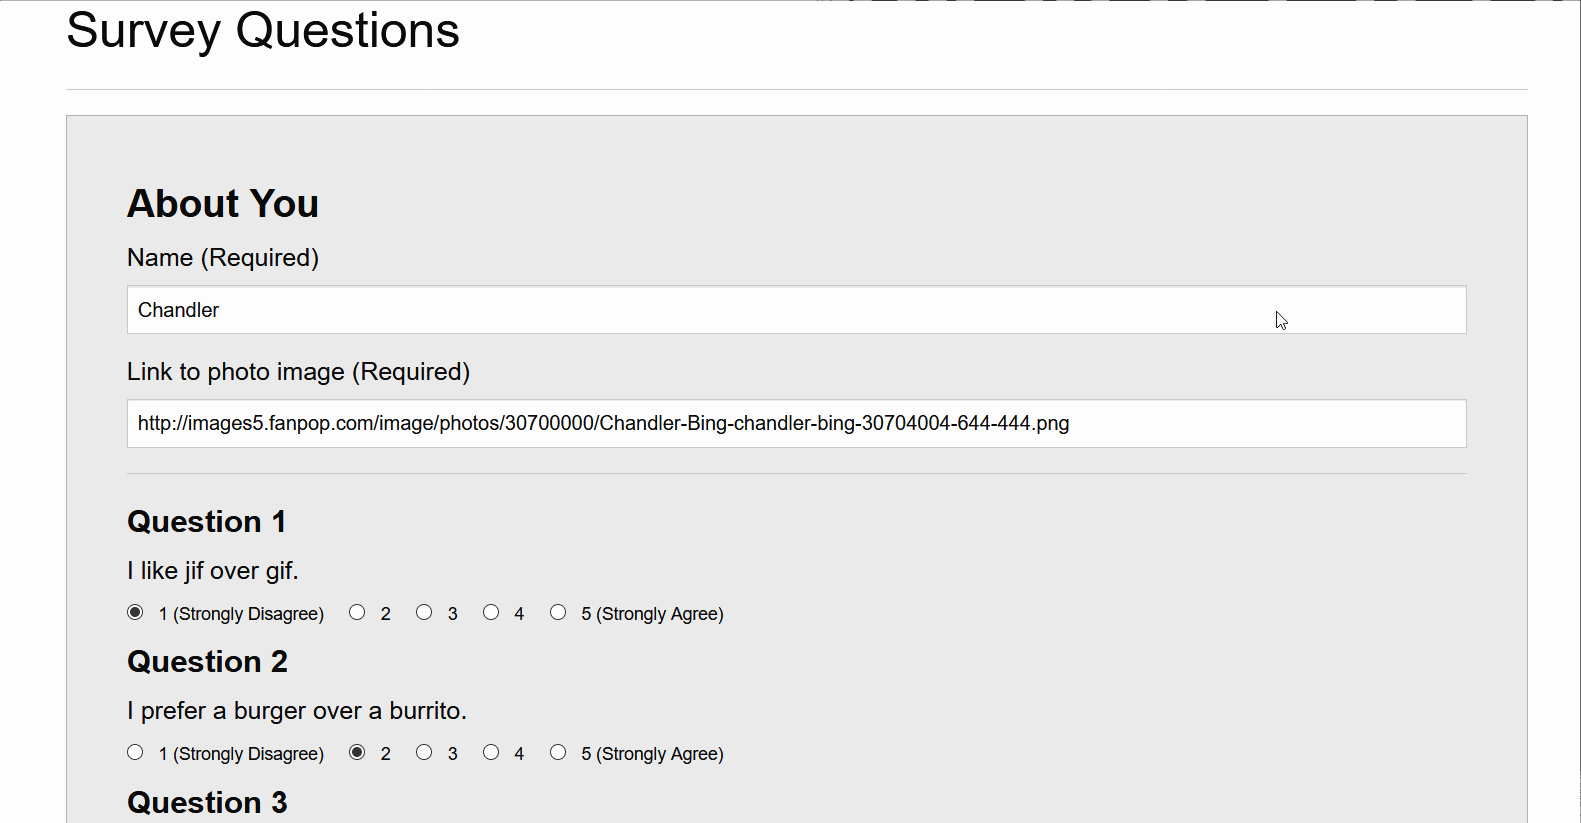
Task: Click the Name input containing Chandler
Action: 795,309
